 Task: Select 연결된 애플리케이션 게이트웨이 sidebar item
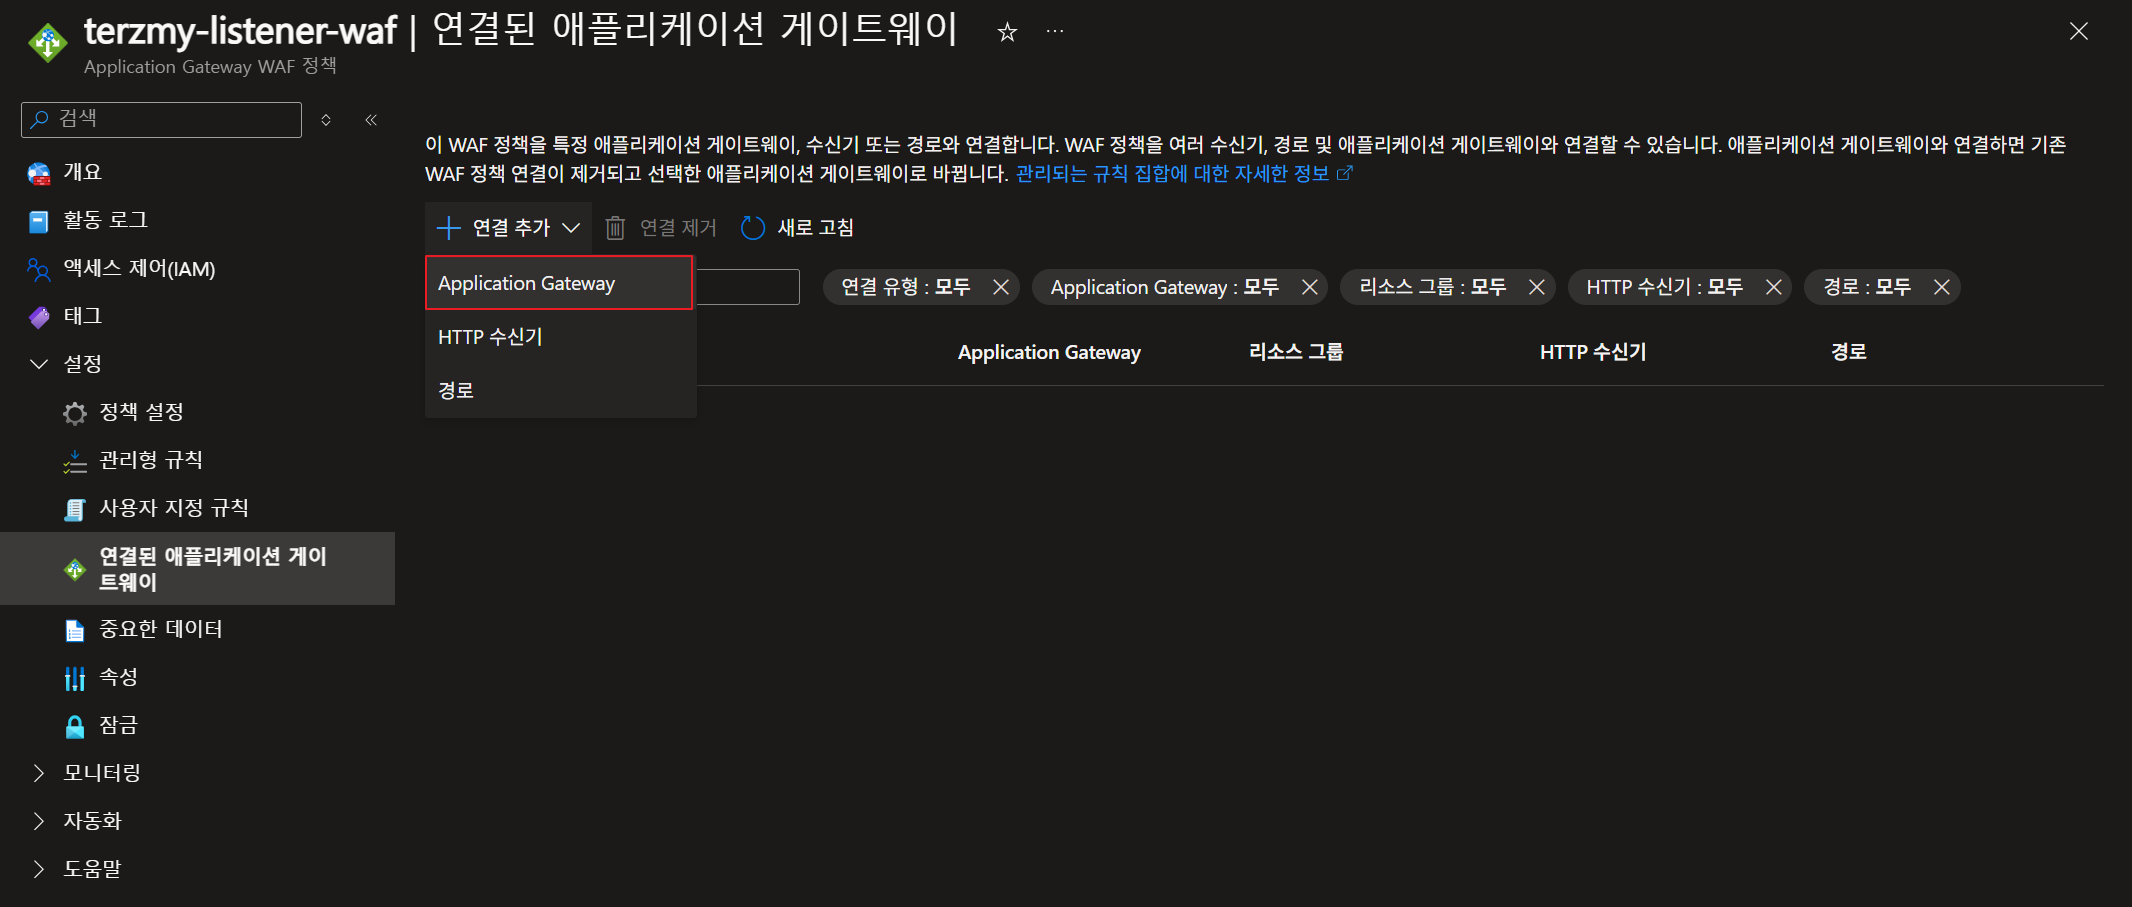click(x=197, y=569)
